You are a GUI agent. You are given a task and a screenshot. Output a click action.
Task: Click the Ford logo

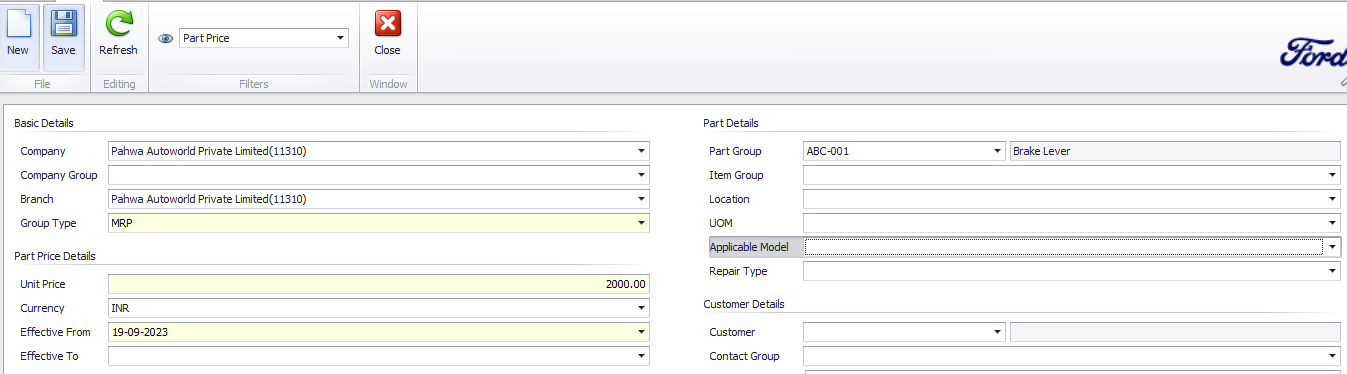click(x=1314, y=53)
